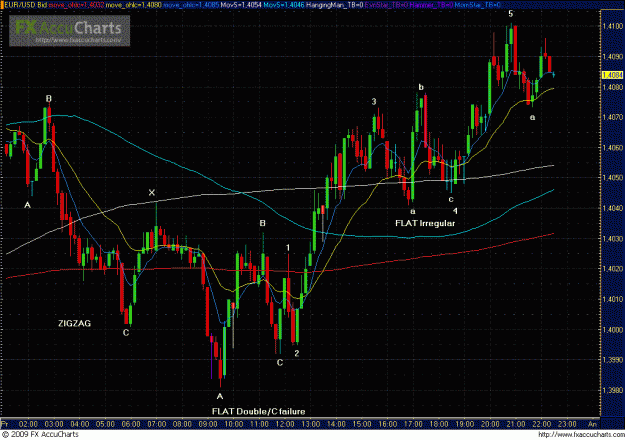The width and height of the screenshot is (625, 440).
Task: Click the HangingMan_TB=0 indicator label
Action: coord(335,5)
